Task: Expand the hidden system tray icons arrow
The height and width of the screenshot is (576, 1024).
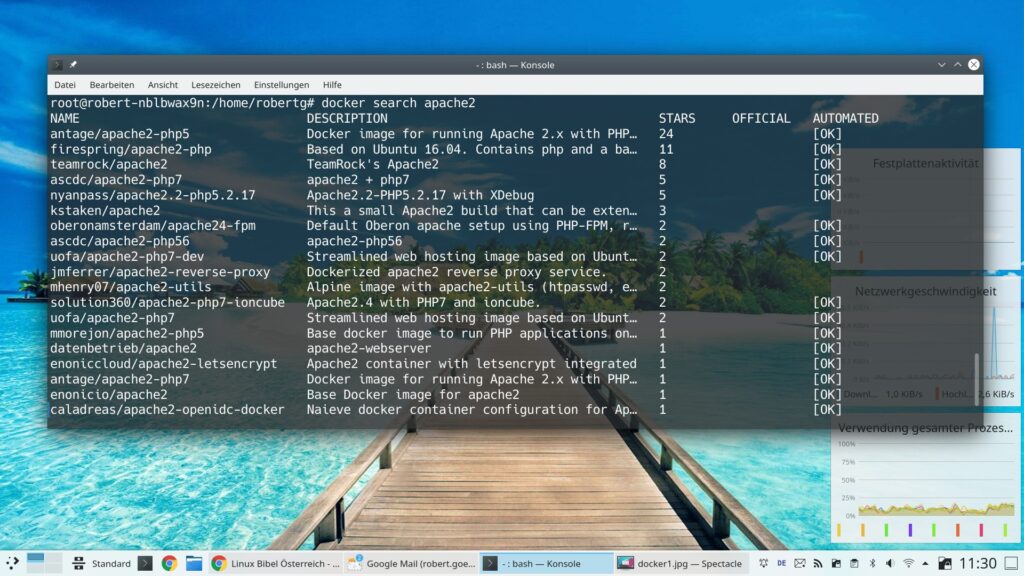Action: coord(925,563)
